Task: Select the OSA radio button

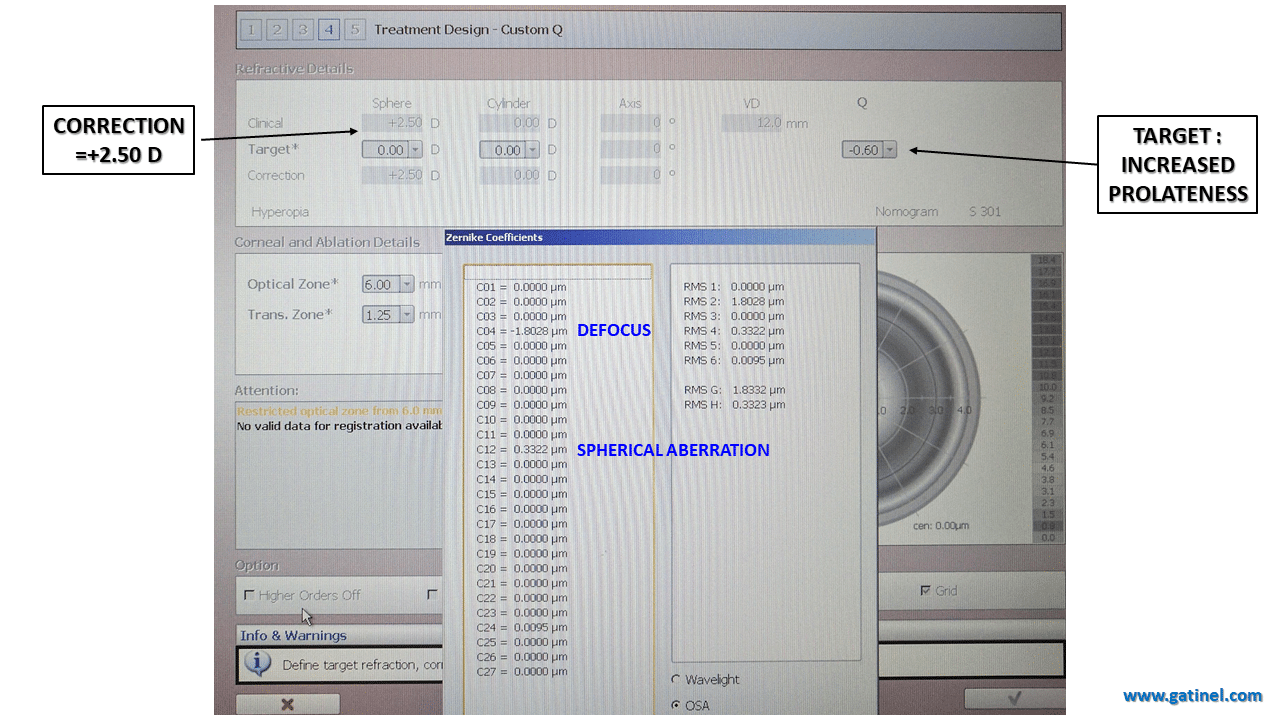Action: [x=676, y=705]
